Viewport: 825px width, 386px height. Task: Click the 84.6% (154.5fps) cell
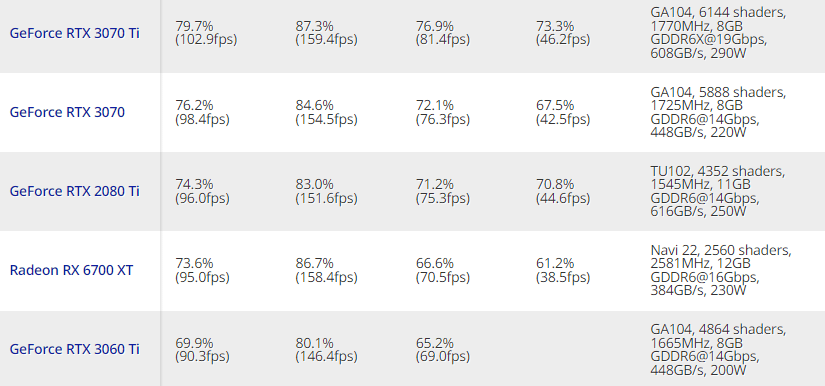pos(326,112)
